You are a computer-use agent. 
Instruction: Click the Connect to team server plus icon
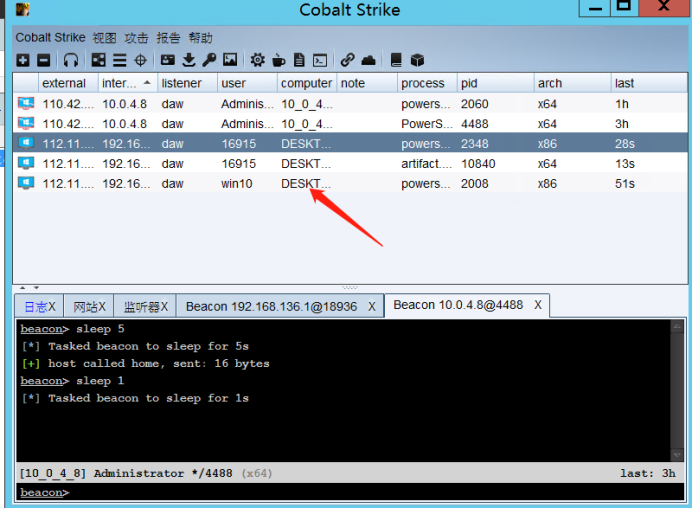pos(23,60)
